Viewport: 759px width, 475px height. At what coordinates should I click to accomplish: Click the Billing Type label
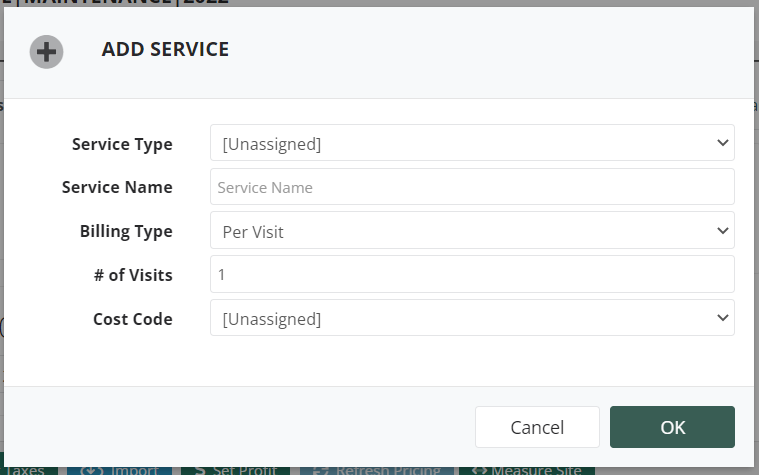pyautogui.click(x=126, y=231)
